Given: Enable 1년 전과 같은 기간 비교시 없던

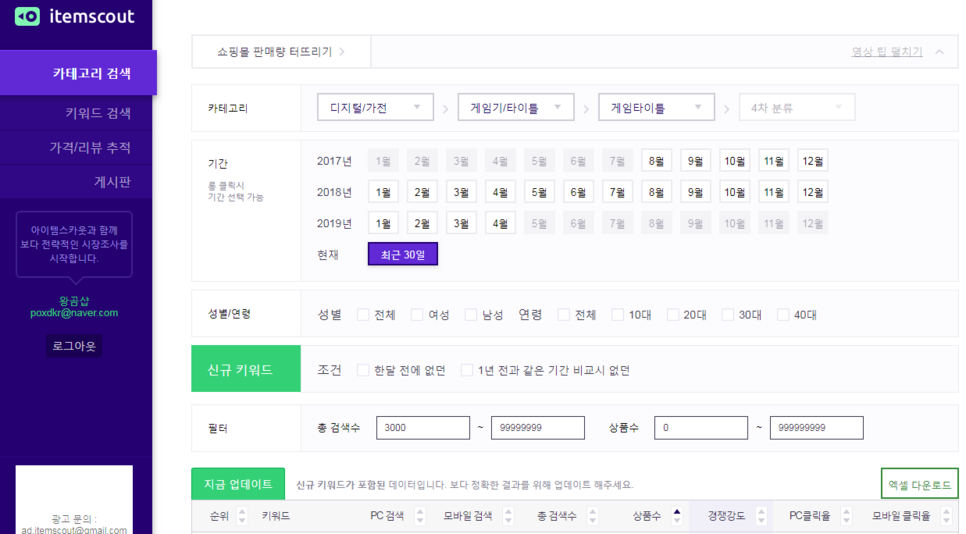Looking at the screenshot, I should pyautogui.click(x=467, y=370).
